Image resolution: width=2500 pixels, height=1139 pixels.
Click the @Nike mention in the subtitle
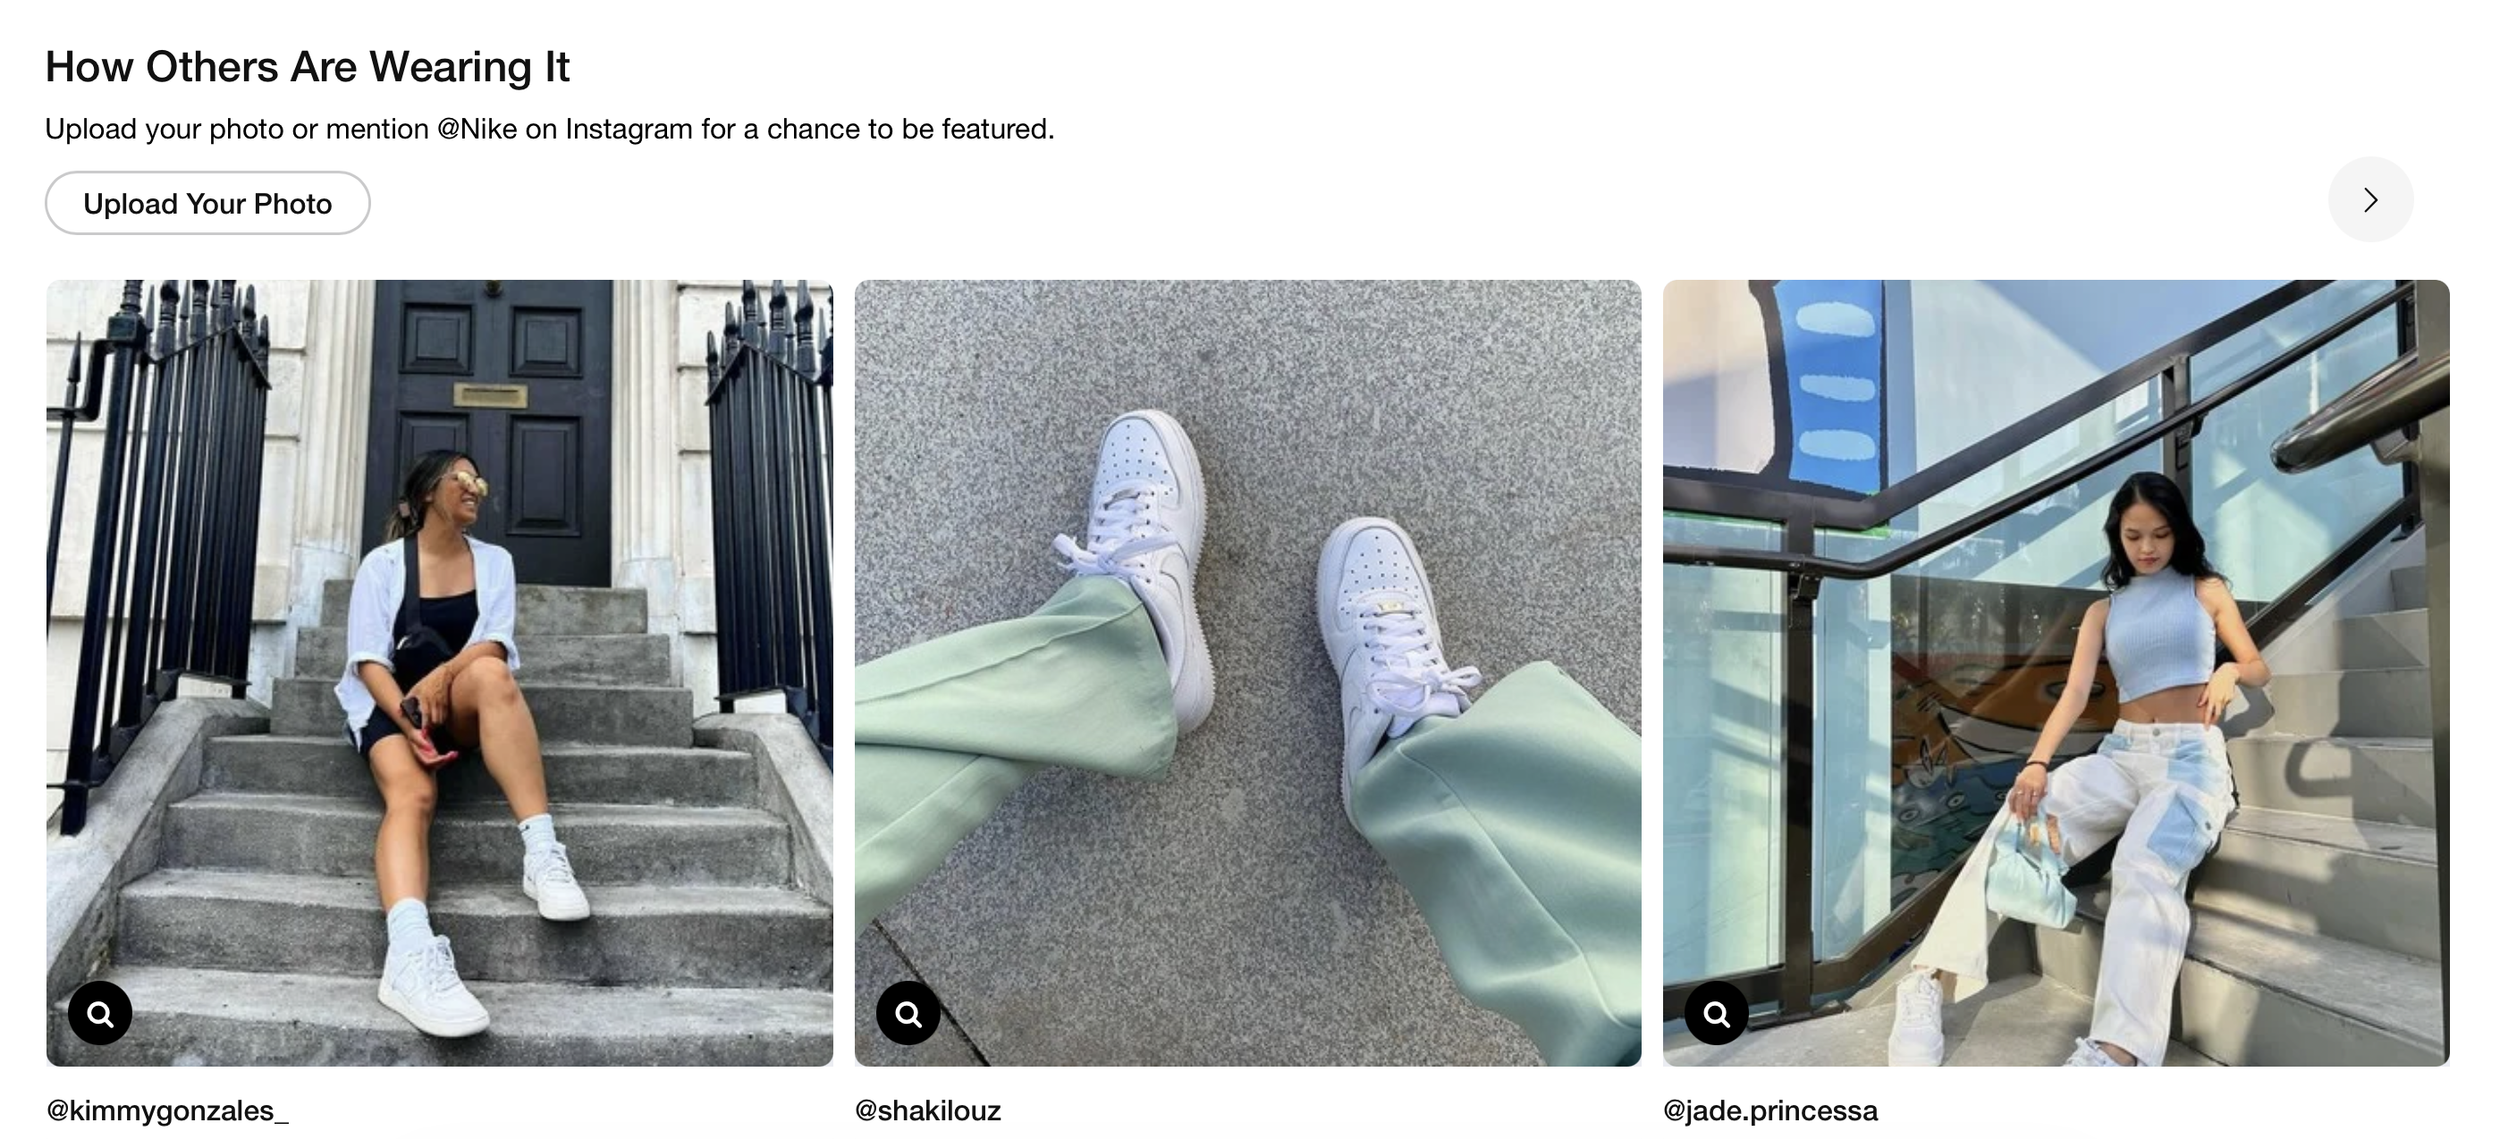[x=477, y=129]
